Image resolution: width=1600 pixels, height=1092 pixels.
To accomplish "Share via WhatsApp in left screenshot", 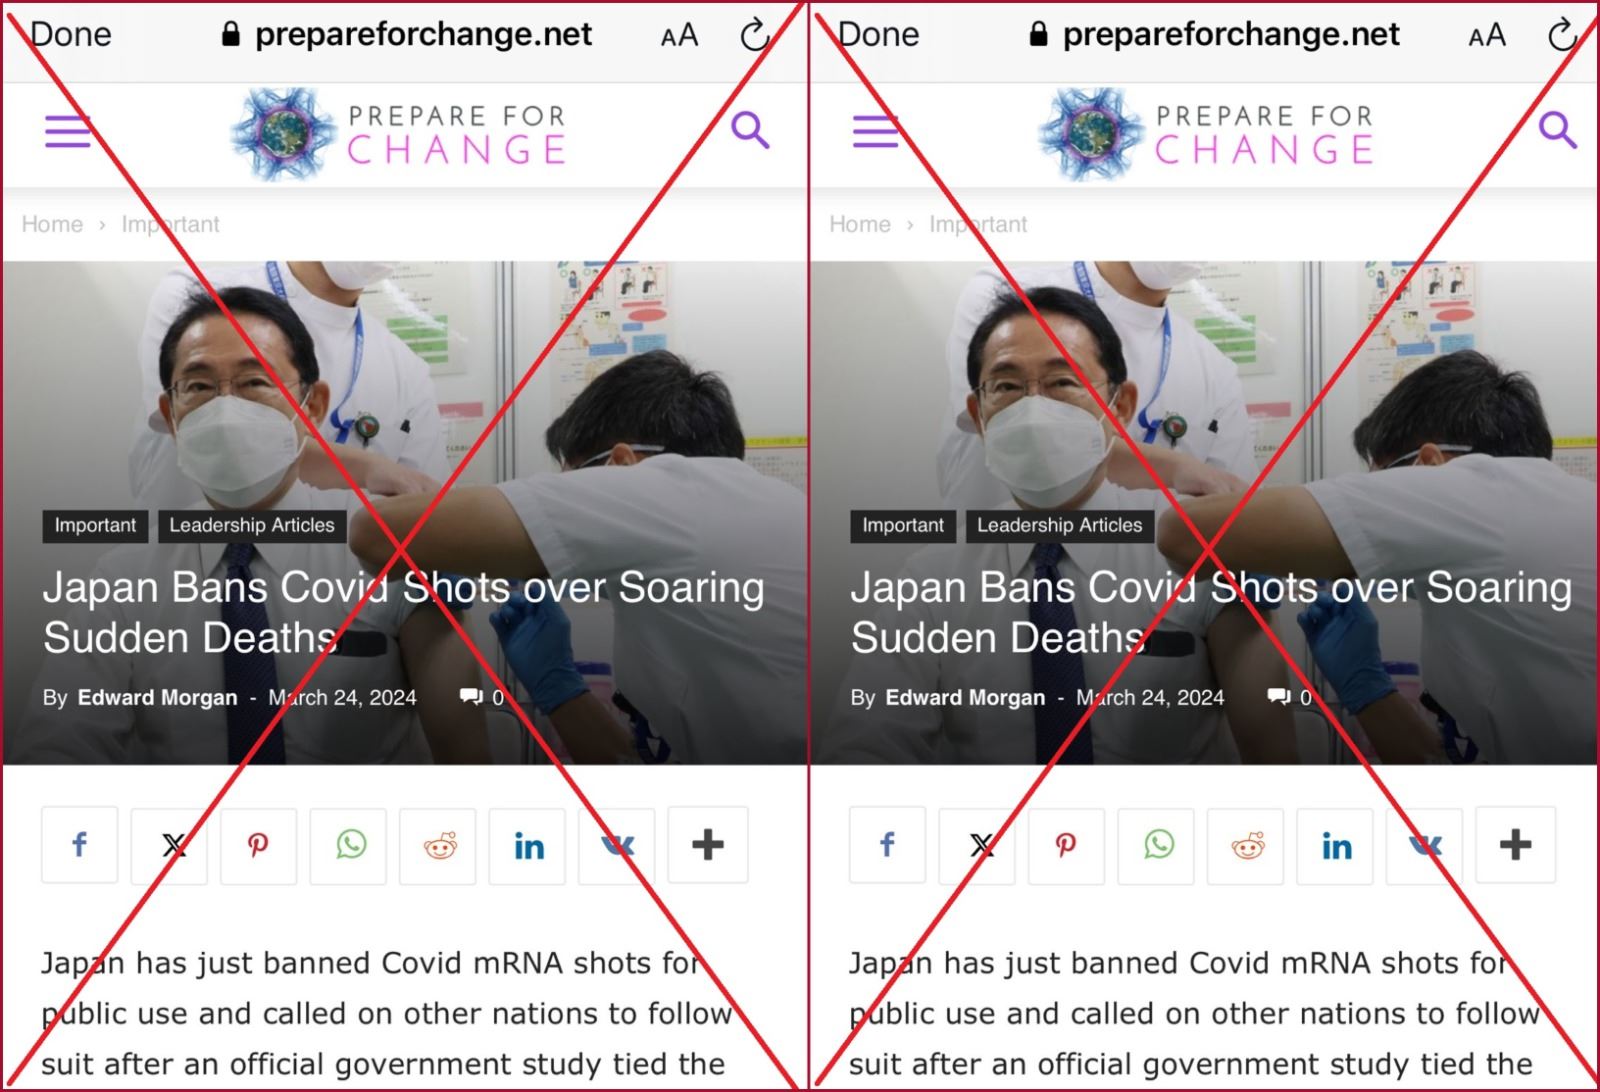I will point(349,845).
